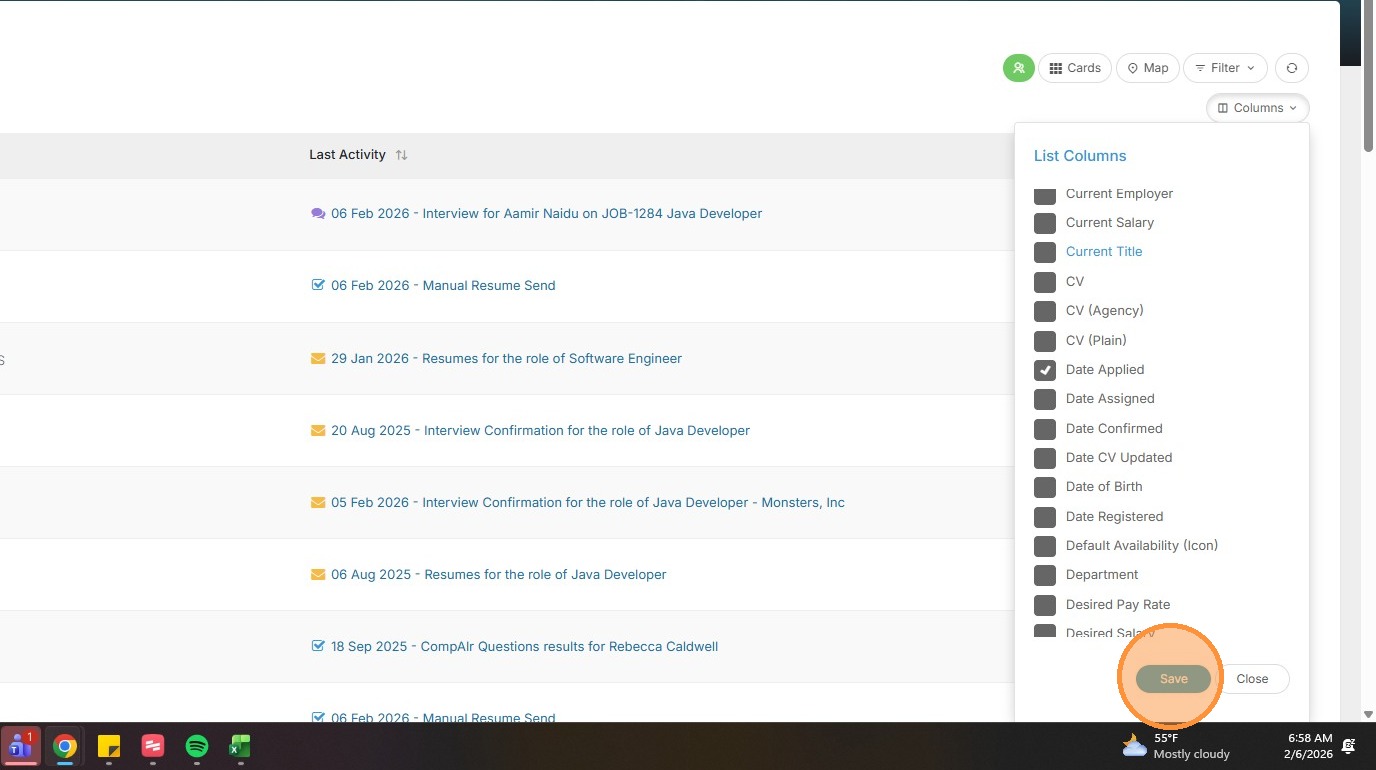
Task: Switch to Cards view
Action: (1075, 68)
